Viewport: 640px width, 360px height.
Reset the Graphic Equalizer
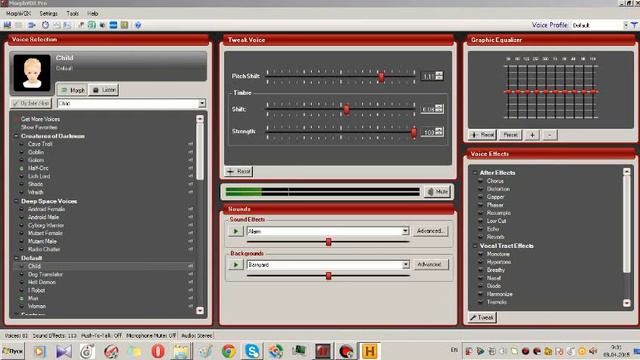pos(482,135)
